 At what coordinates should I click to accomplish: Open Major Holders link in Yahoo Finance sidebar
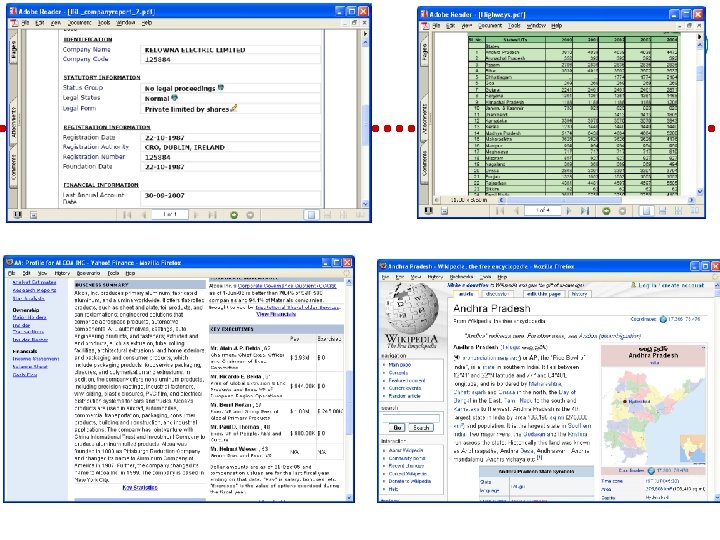tap(29, 317)
